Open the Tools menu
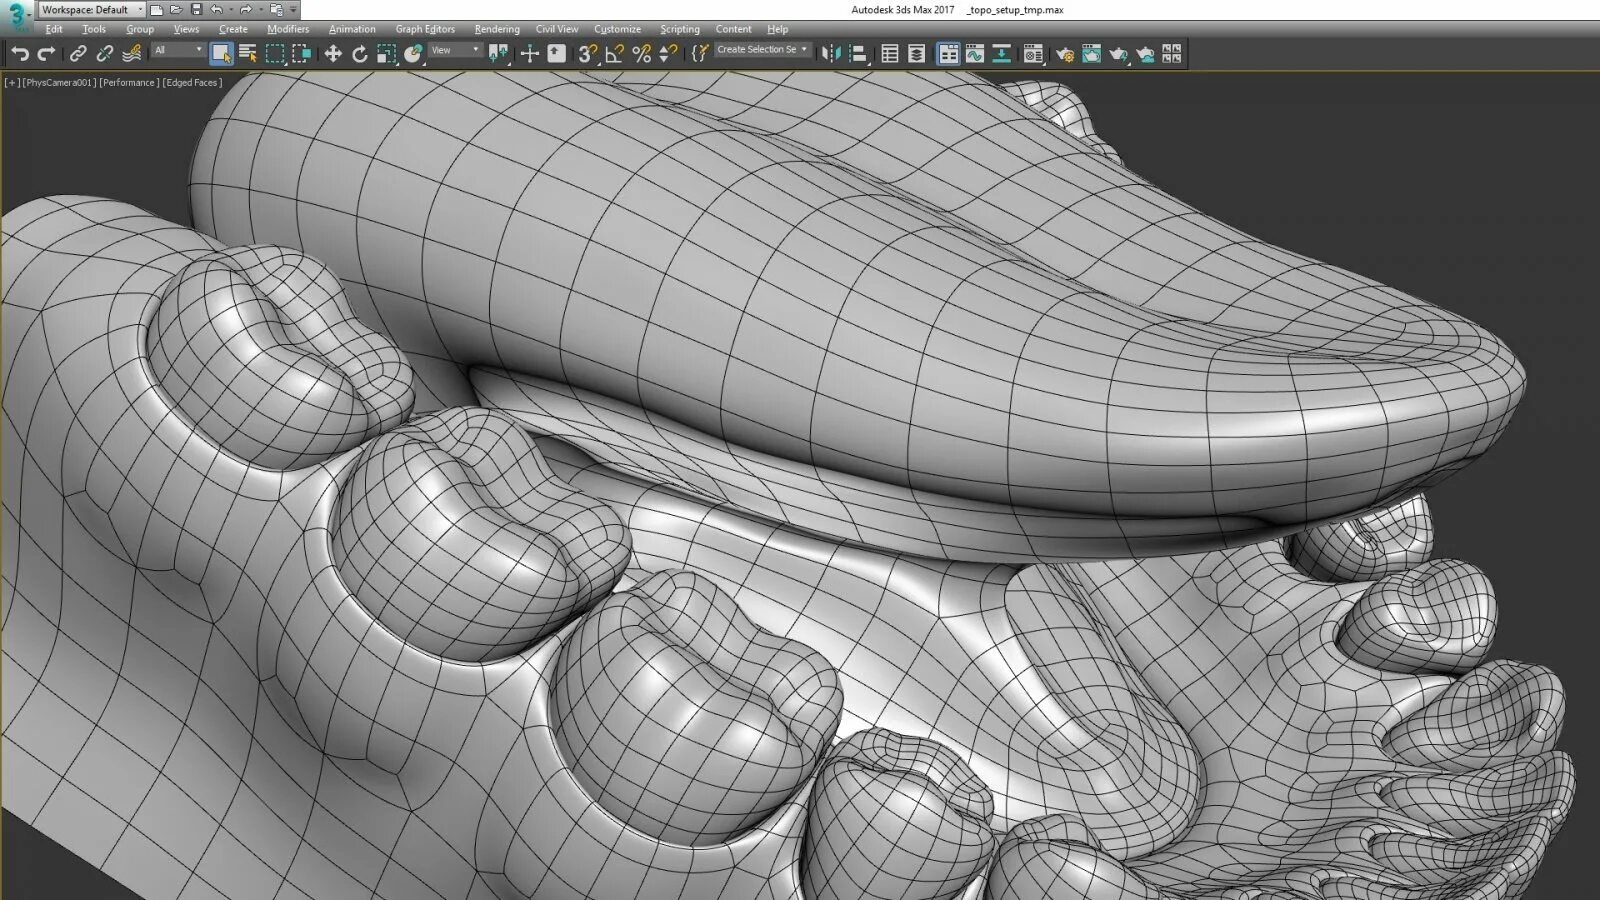1600x900 pixels. [94, 29]
